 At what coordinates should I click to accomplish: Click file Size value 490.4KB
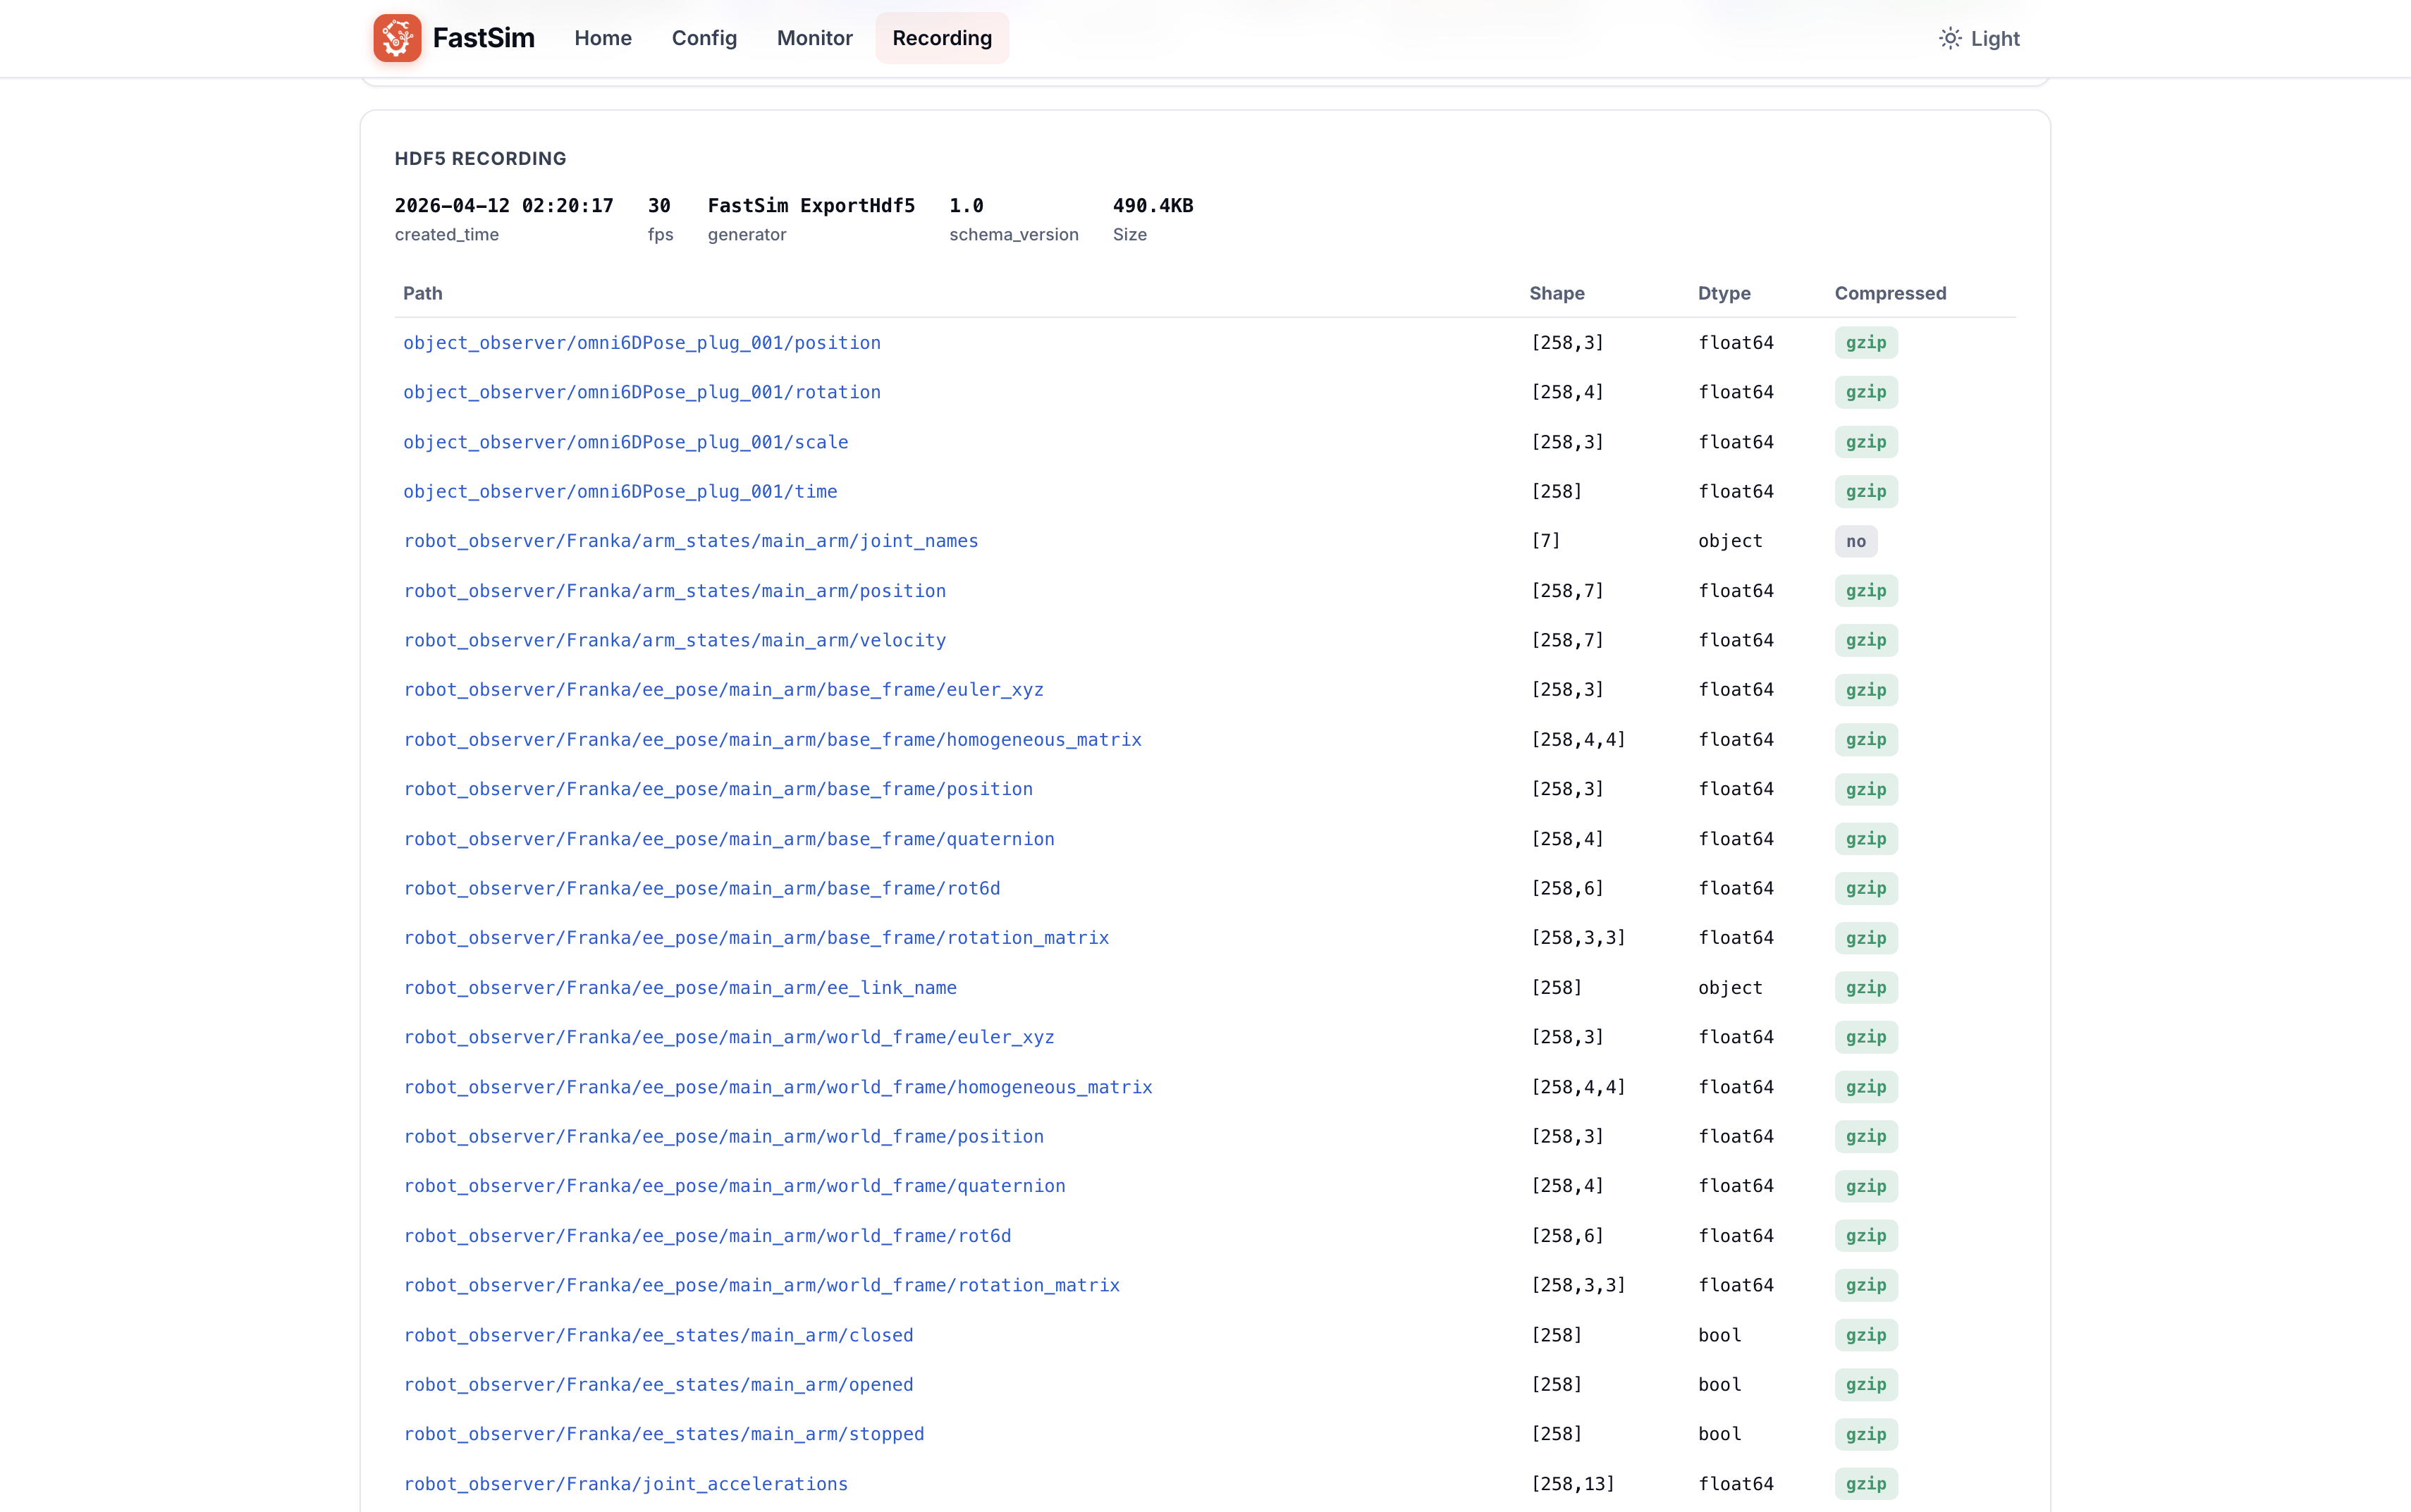[x=1153, y=205]
